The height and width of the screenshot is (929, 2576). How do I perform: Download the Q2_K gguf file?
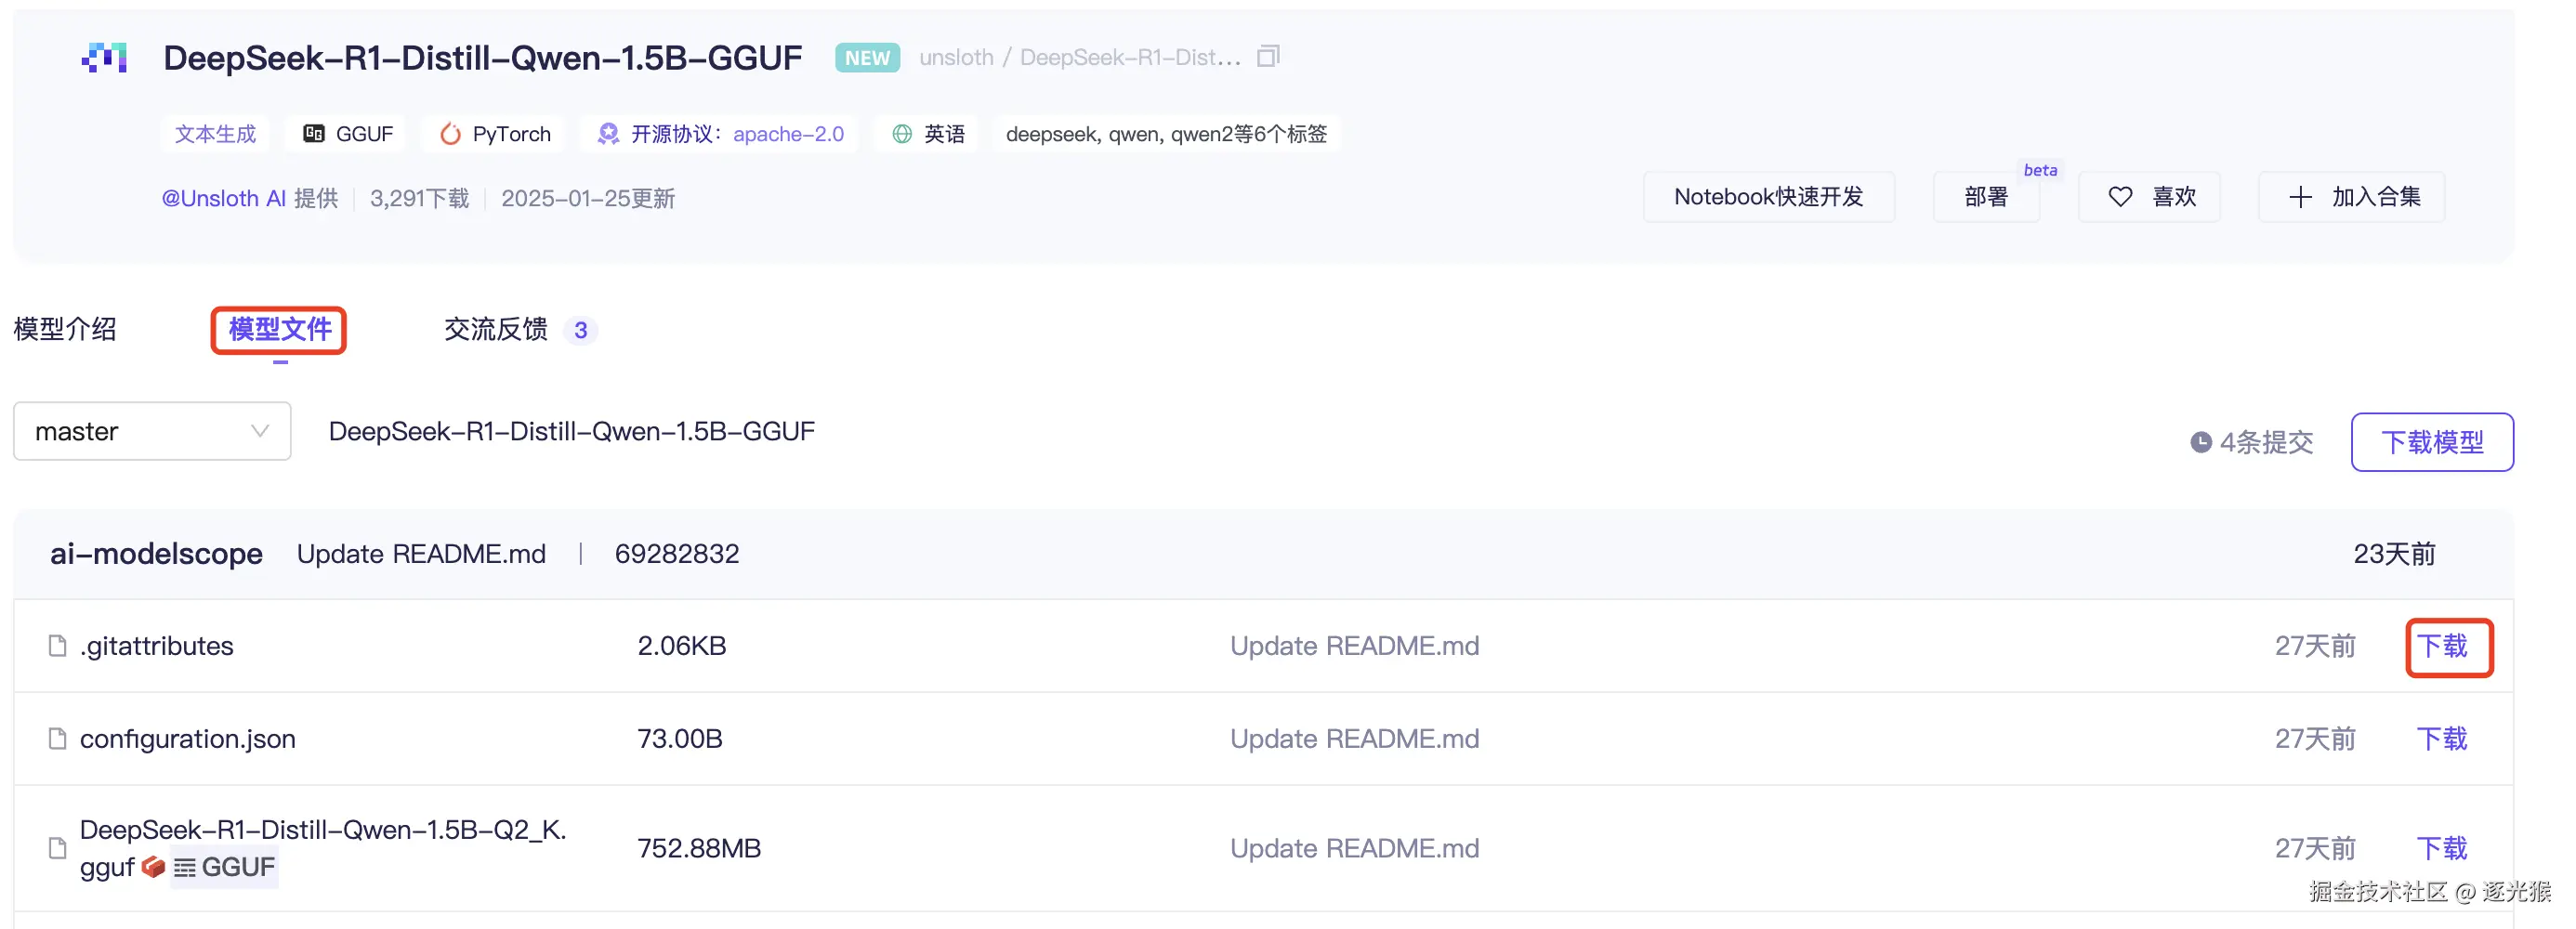2442,848
